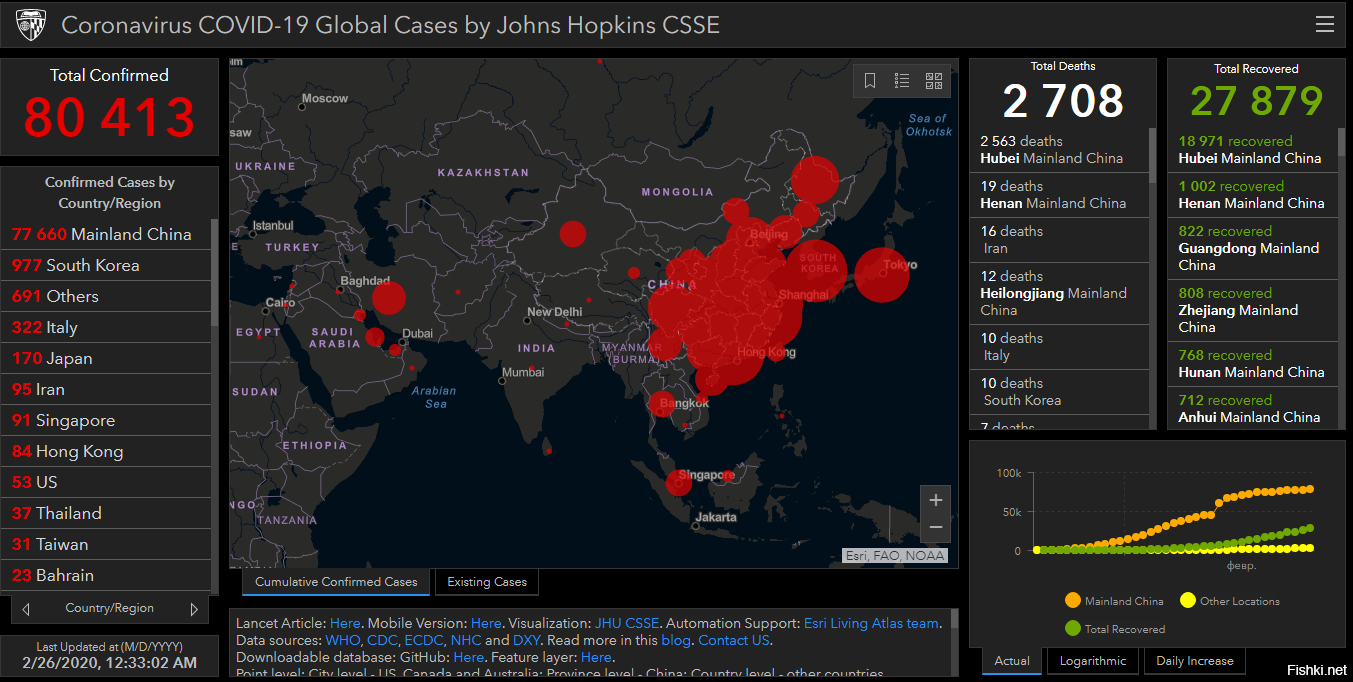Open the DXY data source link
This screenshot has width=1353, height=682.
527,640
